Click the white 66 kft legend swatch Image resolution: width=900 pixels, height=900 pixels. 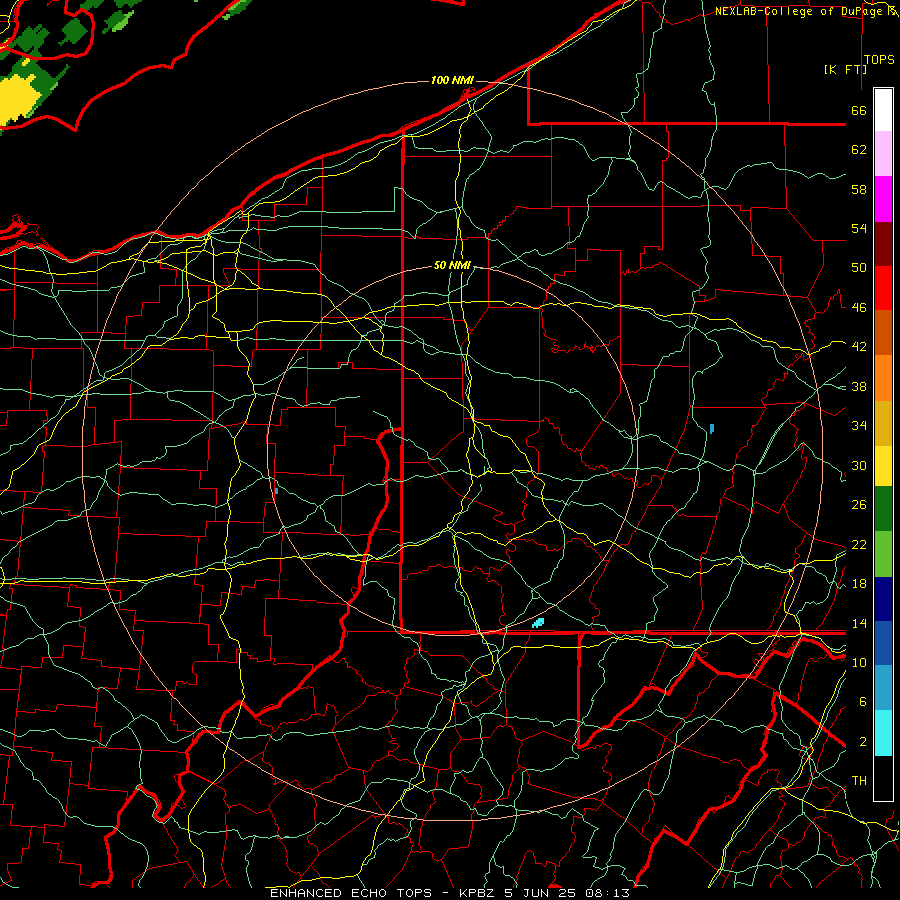[883, 110]
